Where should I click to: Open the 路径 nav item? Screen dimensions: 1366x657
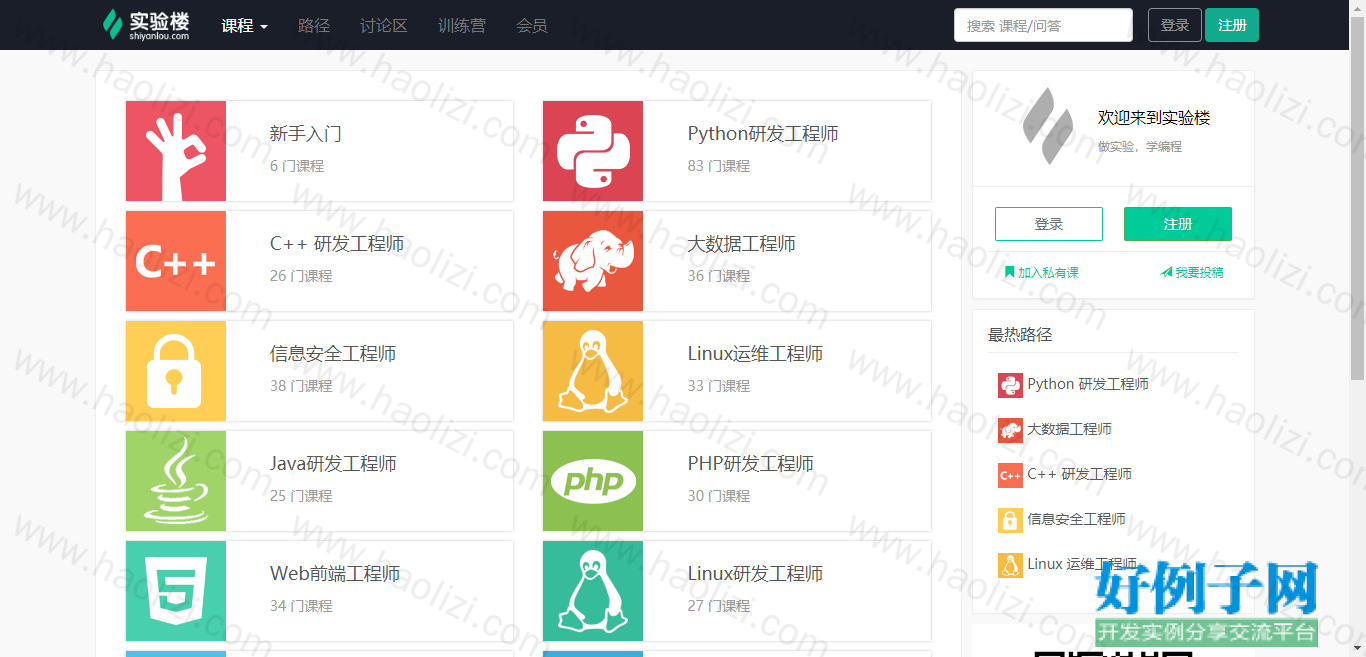(x=314, y=26)
